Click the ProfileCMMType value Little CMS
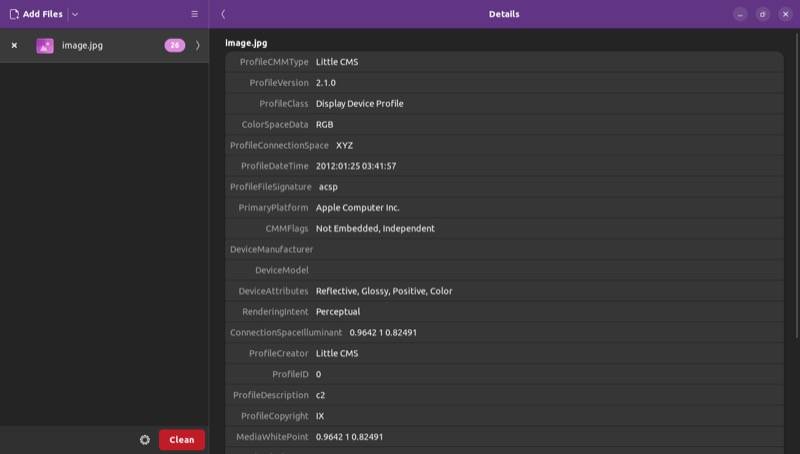This screenshot has width=800, height=454. tap(337, 62)
